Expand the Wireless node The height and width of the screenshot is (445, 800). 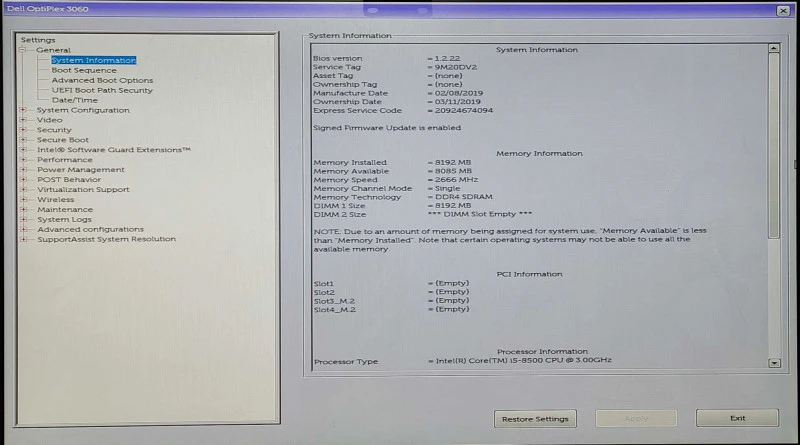pos(22,199)
